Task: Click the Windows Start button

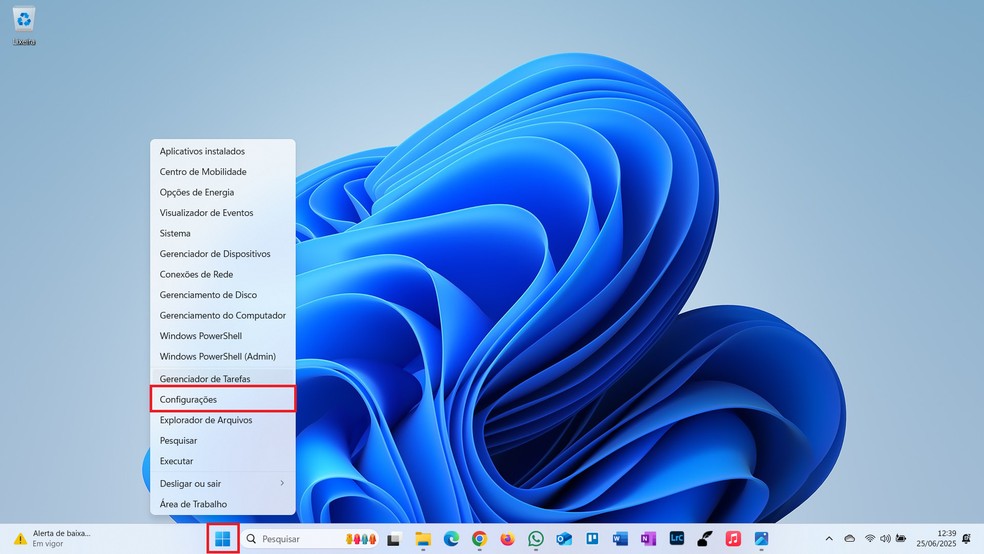Action: [x=223, y=539]
